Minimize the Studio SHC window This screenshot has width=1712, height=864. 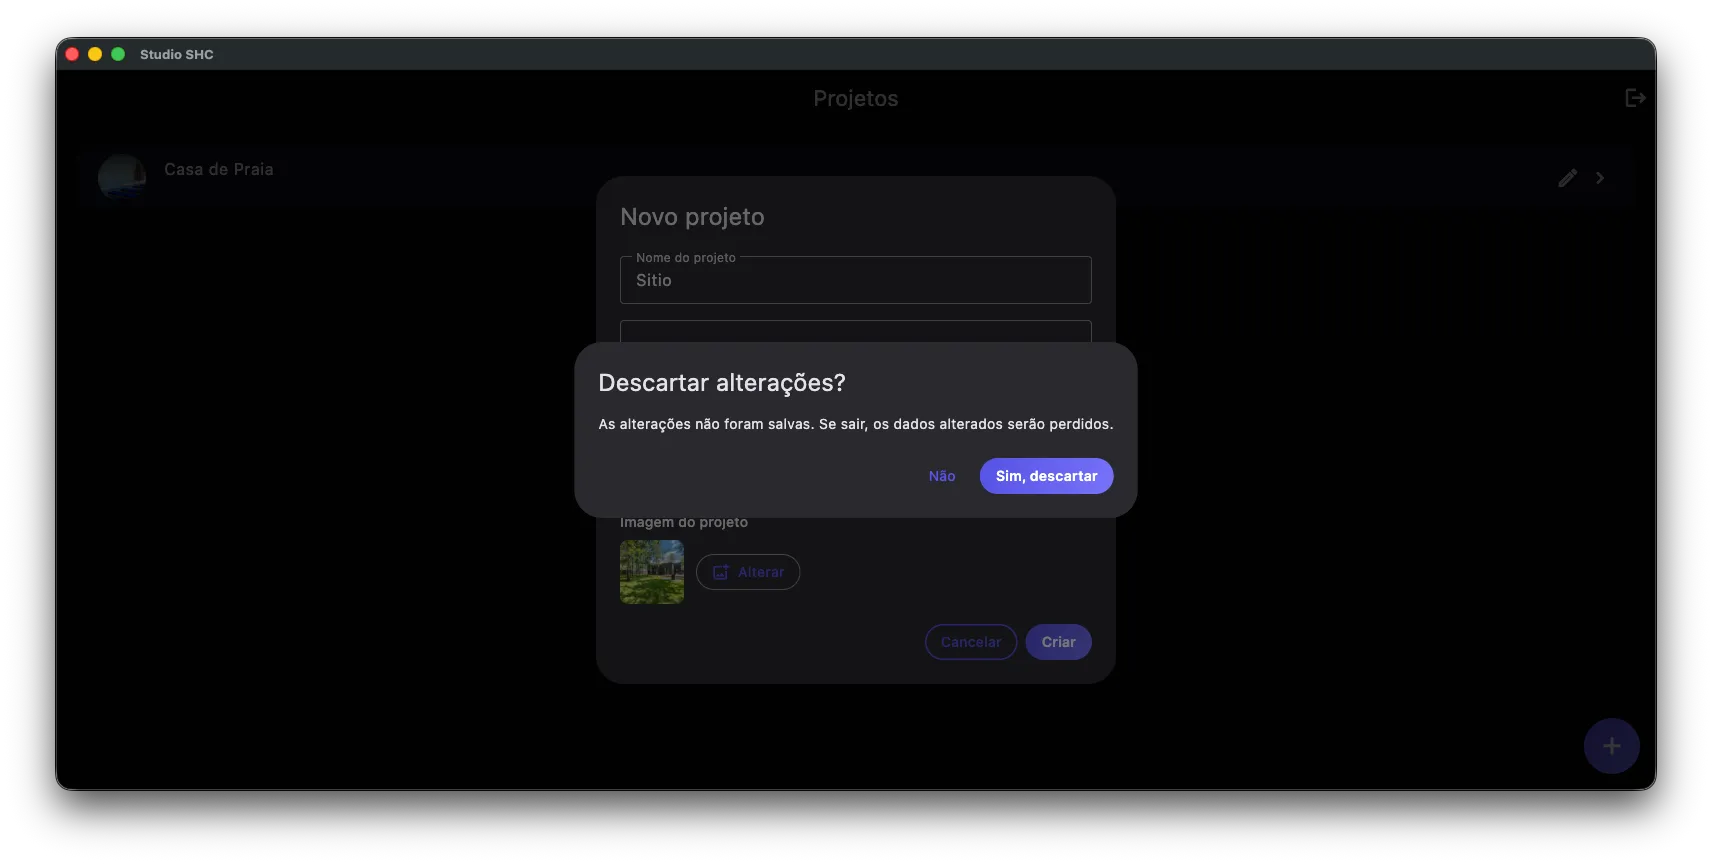(x=95, y=54)
